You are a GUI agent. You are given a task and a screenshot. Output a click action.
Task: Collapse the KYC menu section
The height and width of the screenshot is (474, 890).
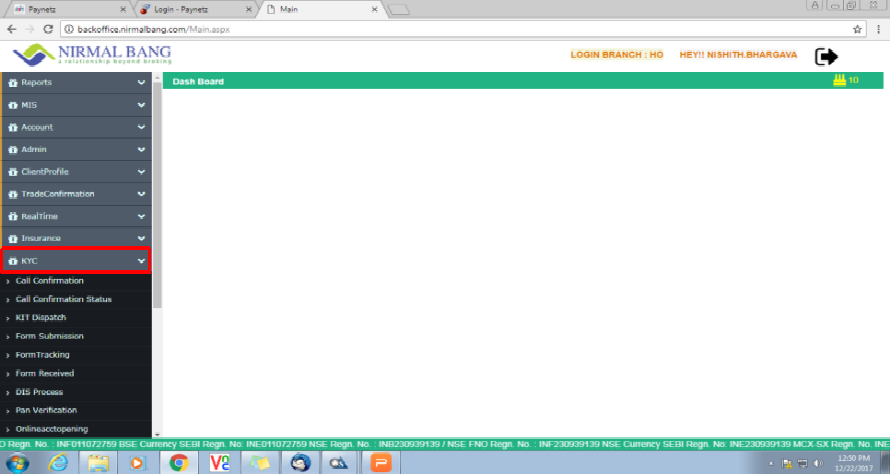(x=76, y=261)
